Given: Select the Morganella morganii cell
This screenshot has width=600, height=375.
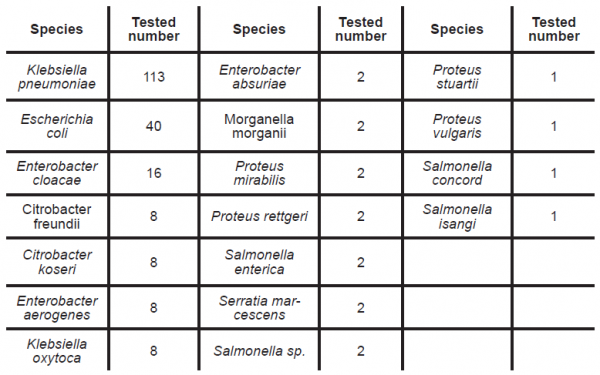Looking at the screenshot, I should pos(259,126).
